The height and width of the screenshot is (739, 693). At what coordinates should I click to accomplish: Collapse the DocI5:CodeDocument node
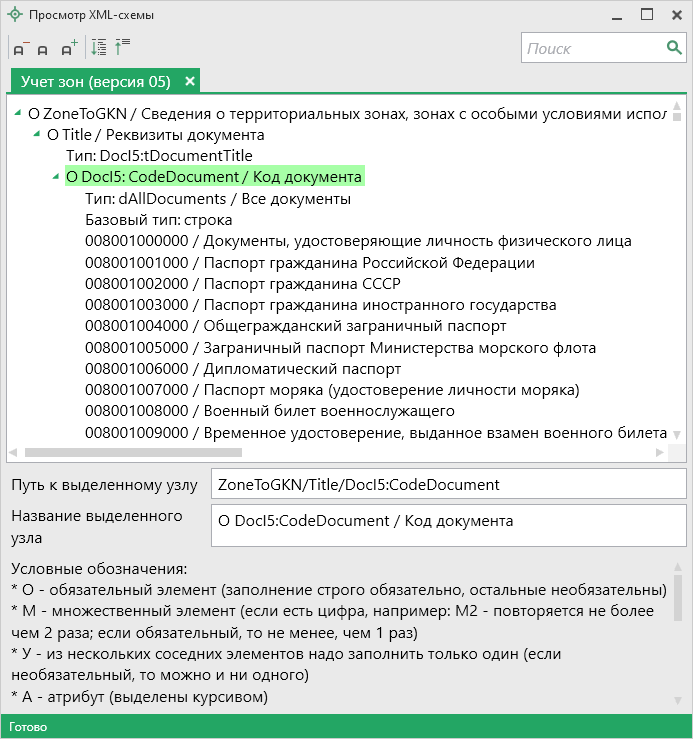[56, 177]
